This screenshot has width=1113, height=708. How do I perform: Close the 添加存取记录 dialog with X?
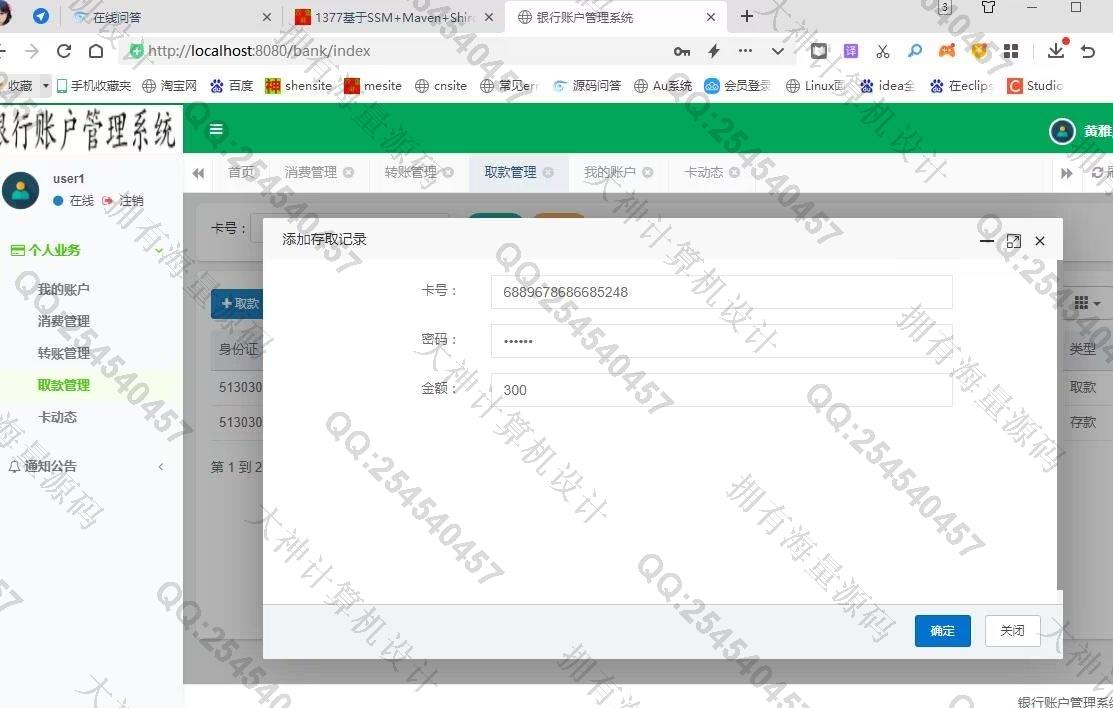(1040, 241)
